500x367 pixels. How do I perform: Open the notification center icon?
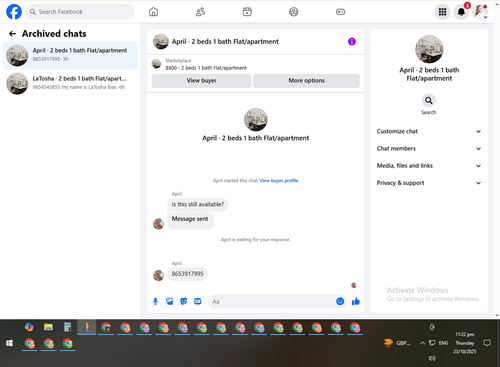[x=487, y=343]
